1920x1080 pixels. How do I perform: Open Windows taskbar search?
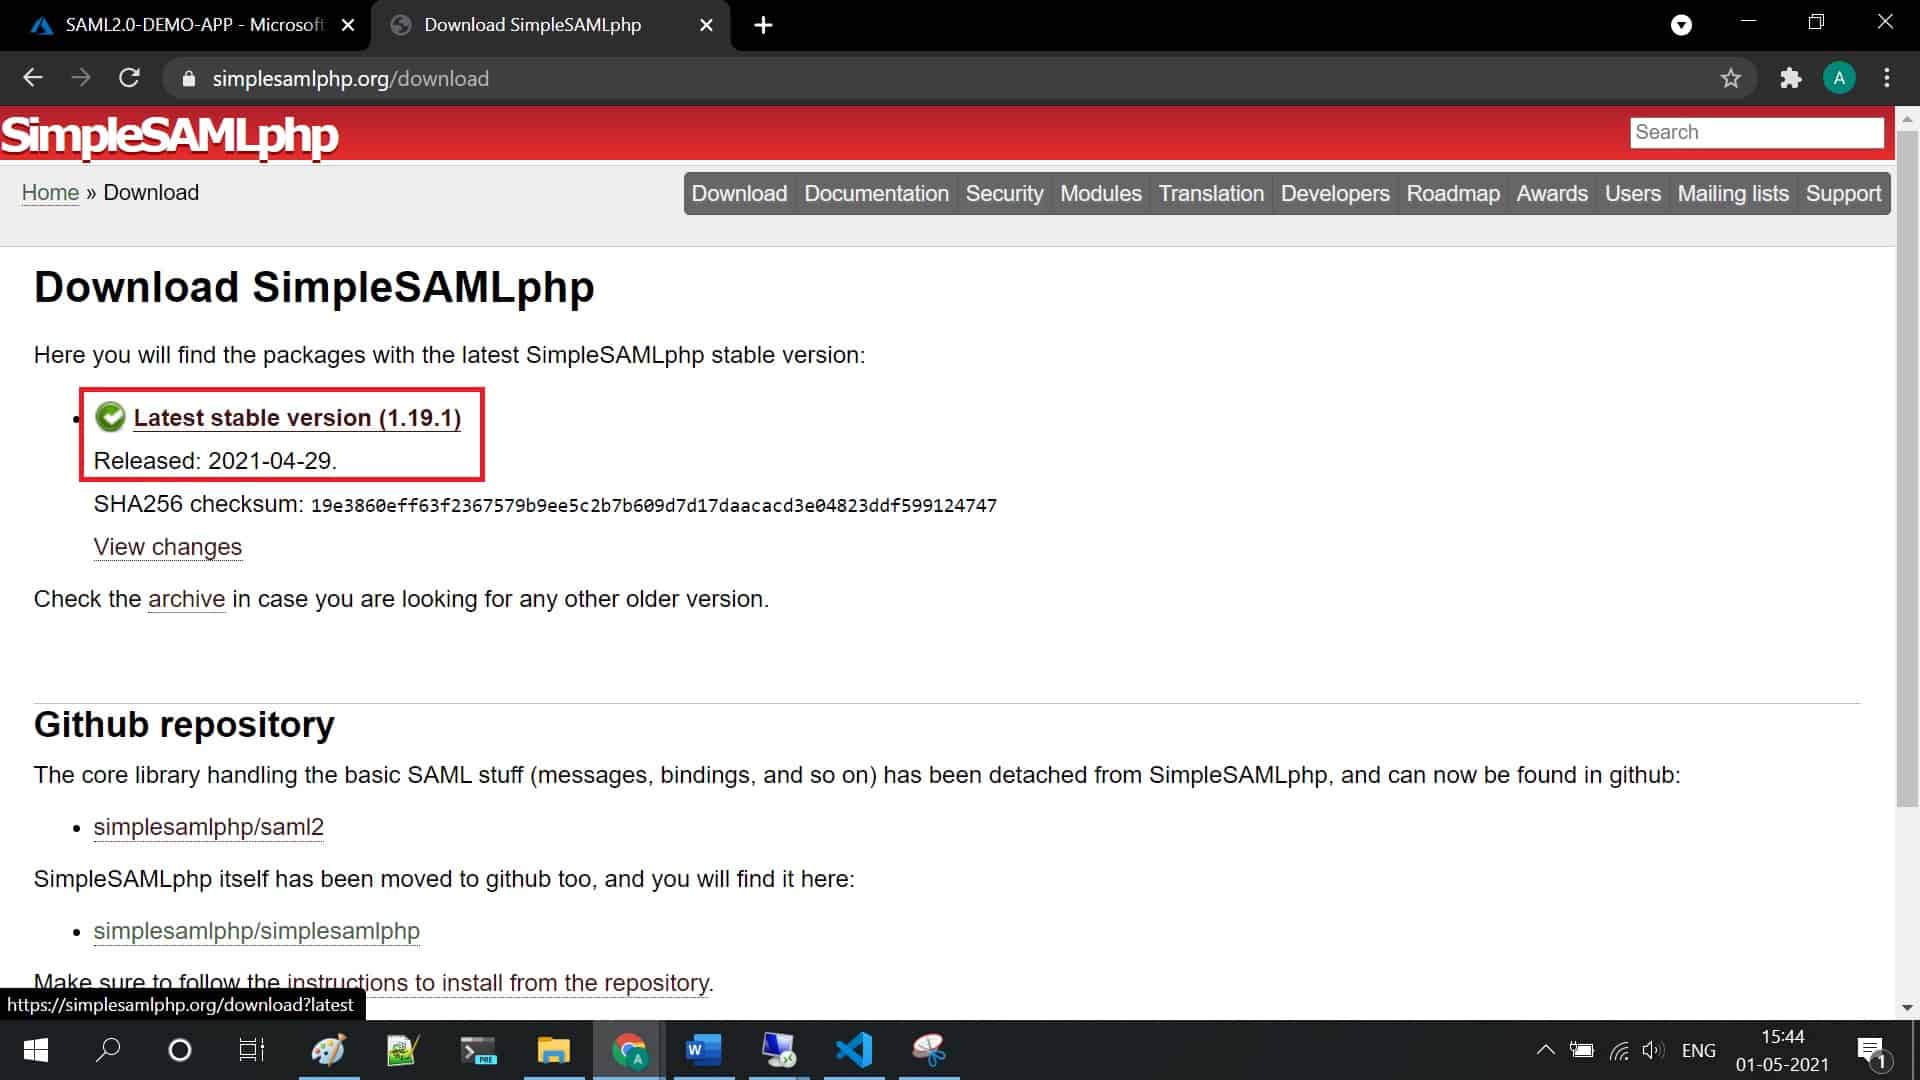coord(107,1050)
